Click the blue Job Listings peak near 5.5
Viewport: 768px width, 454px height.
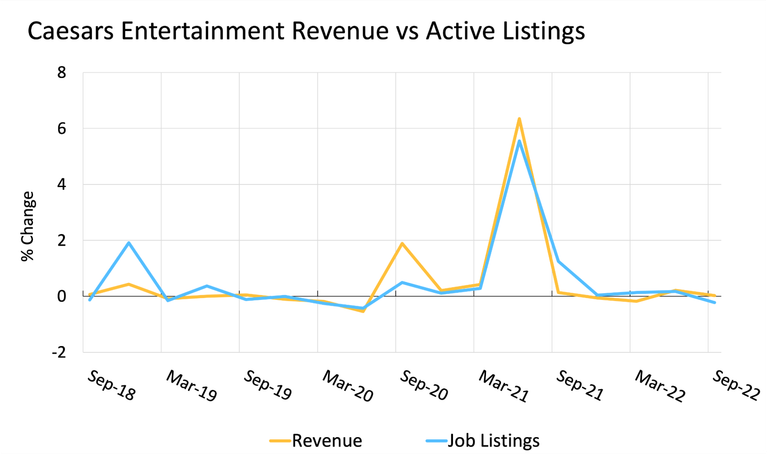(519, 142)
